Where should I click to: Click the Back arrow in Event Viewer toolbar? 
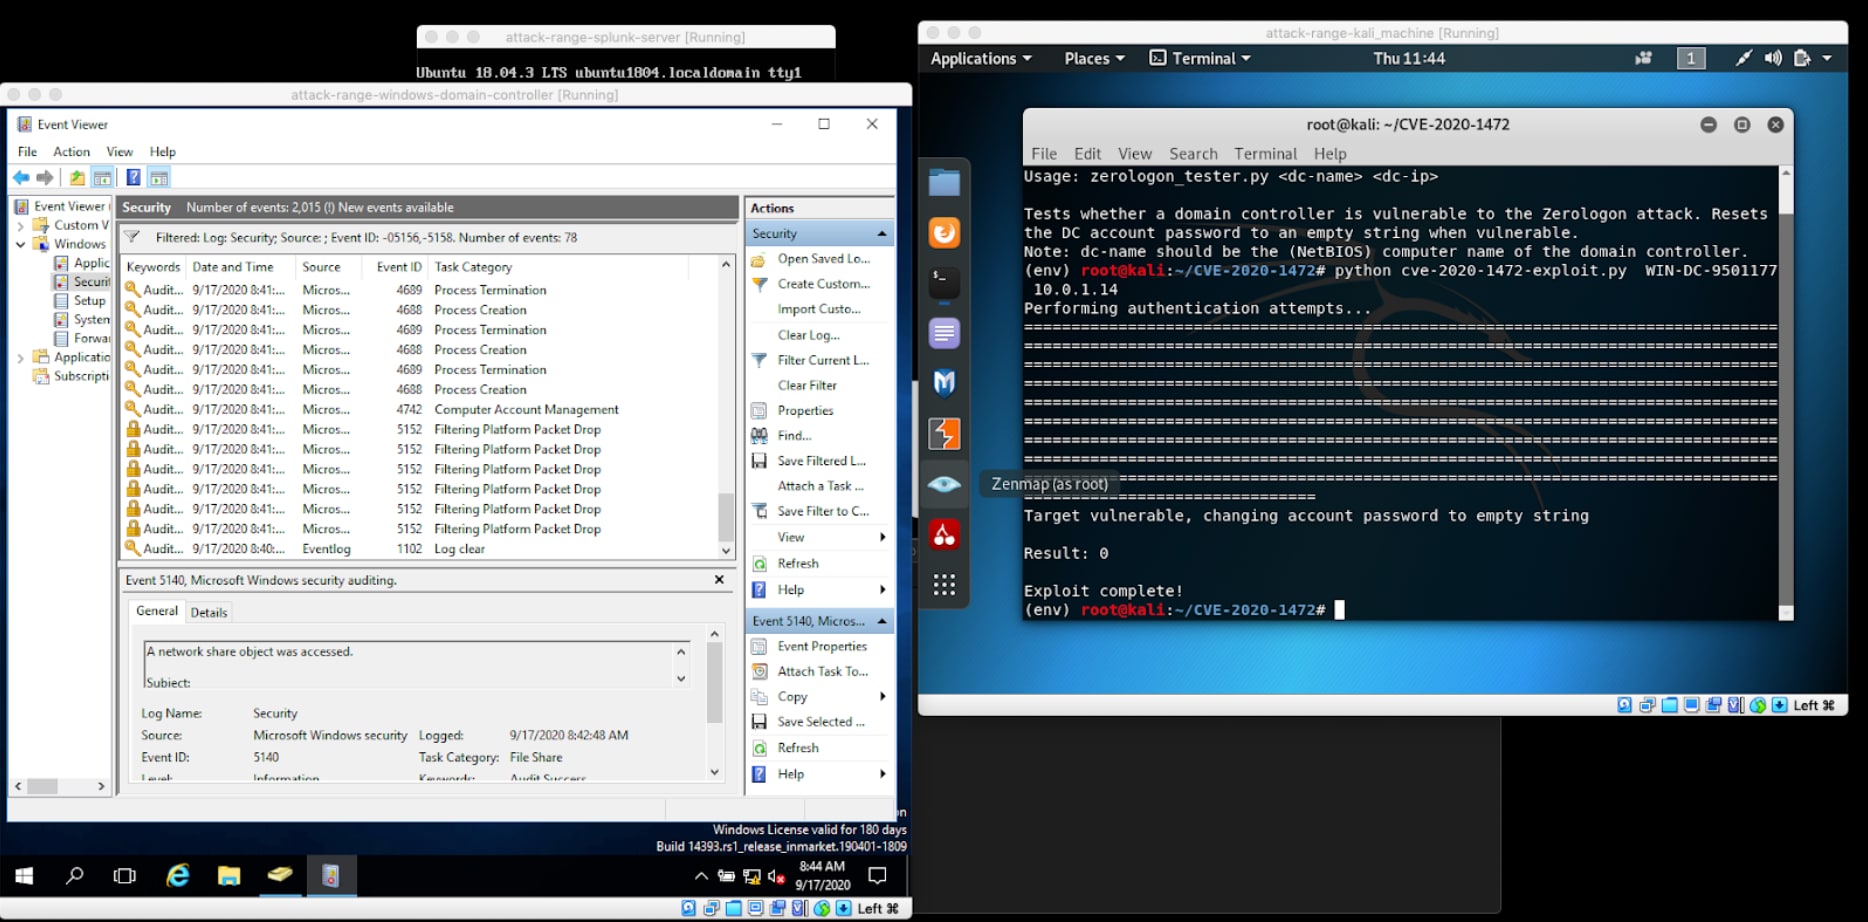tap(21, 178)
